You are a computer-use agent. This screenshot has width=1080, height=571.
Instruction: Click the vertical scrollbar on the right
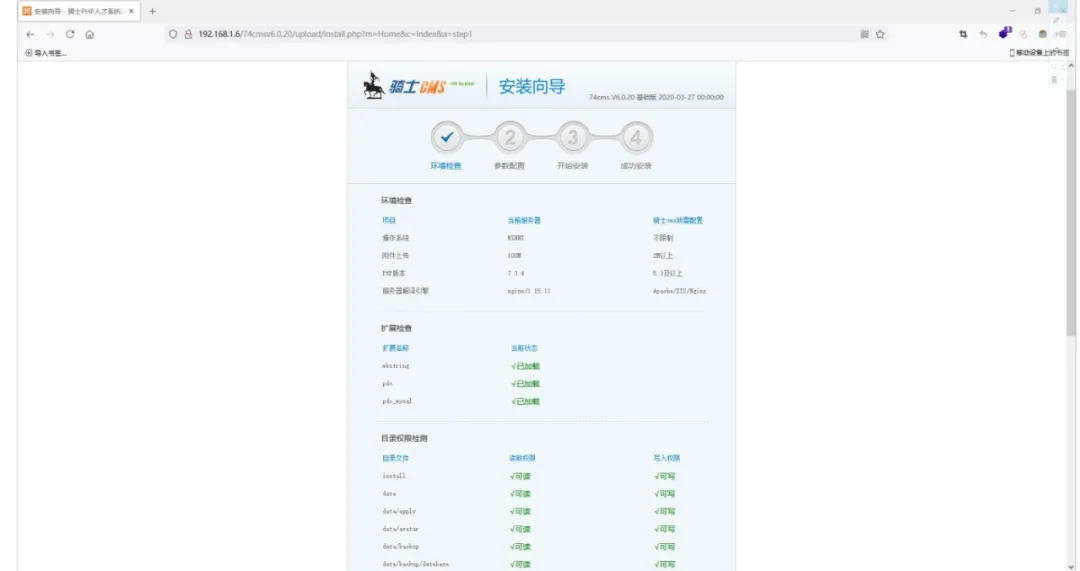[1071, 200]
